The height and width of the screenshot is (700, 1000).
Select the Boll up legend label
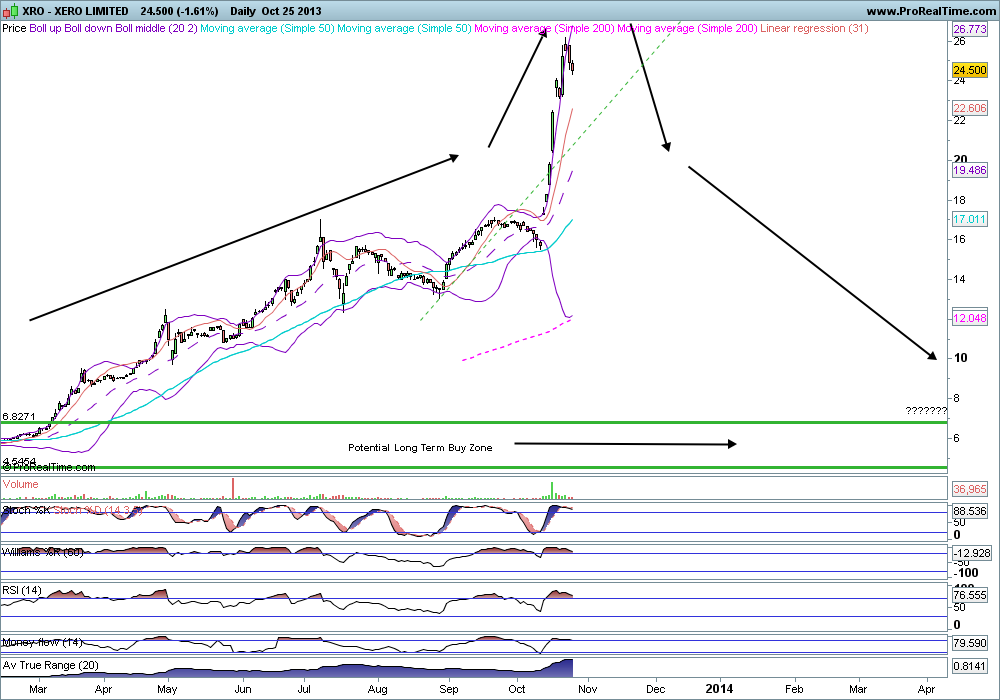tap(45, 28)
